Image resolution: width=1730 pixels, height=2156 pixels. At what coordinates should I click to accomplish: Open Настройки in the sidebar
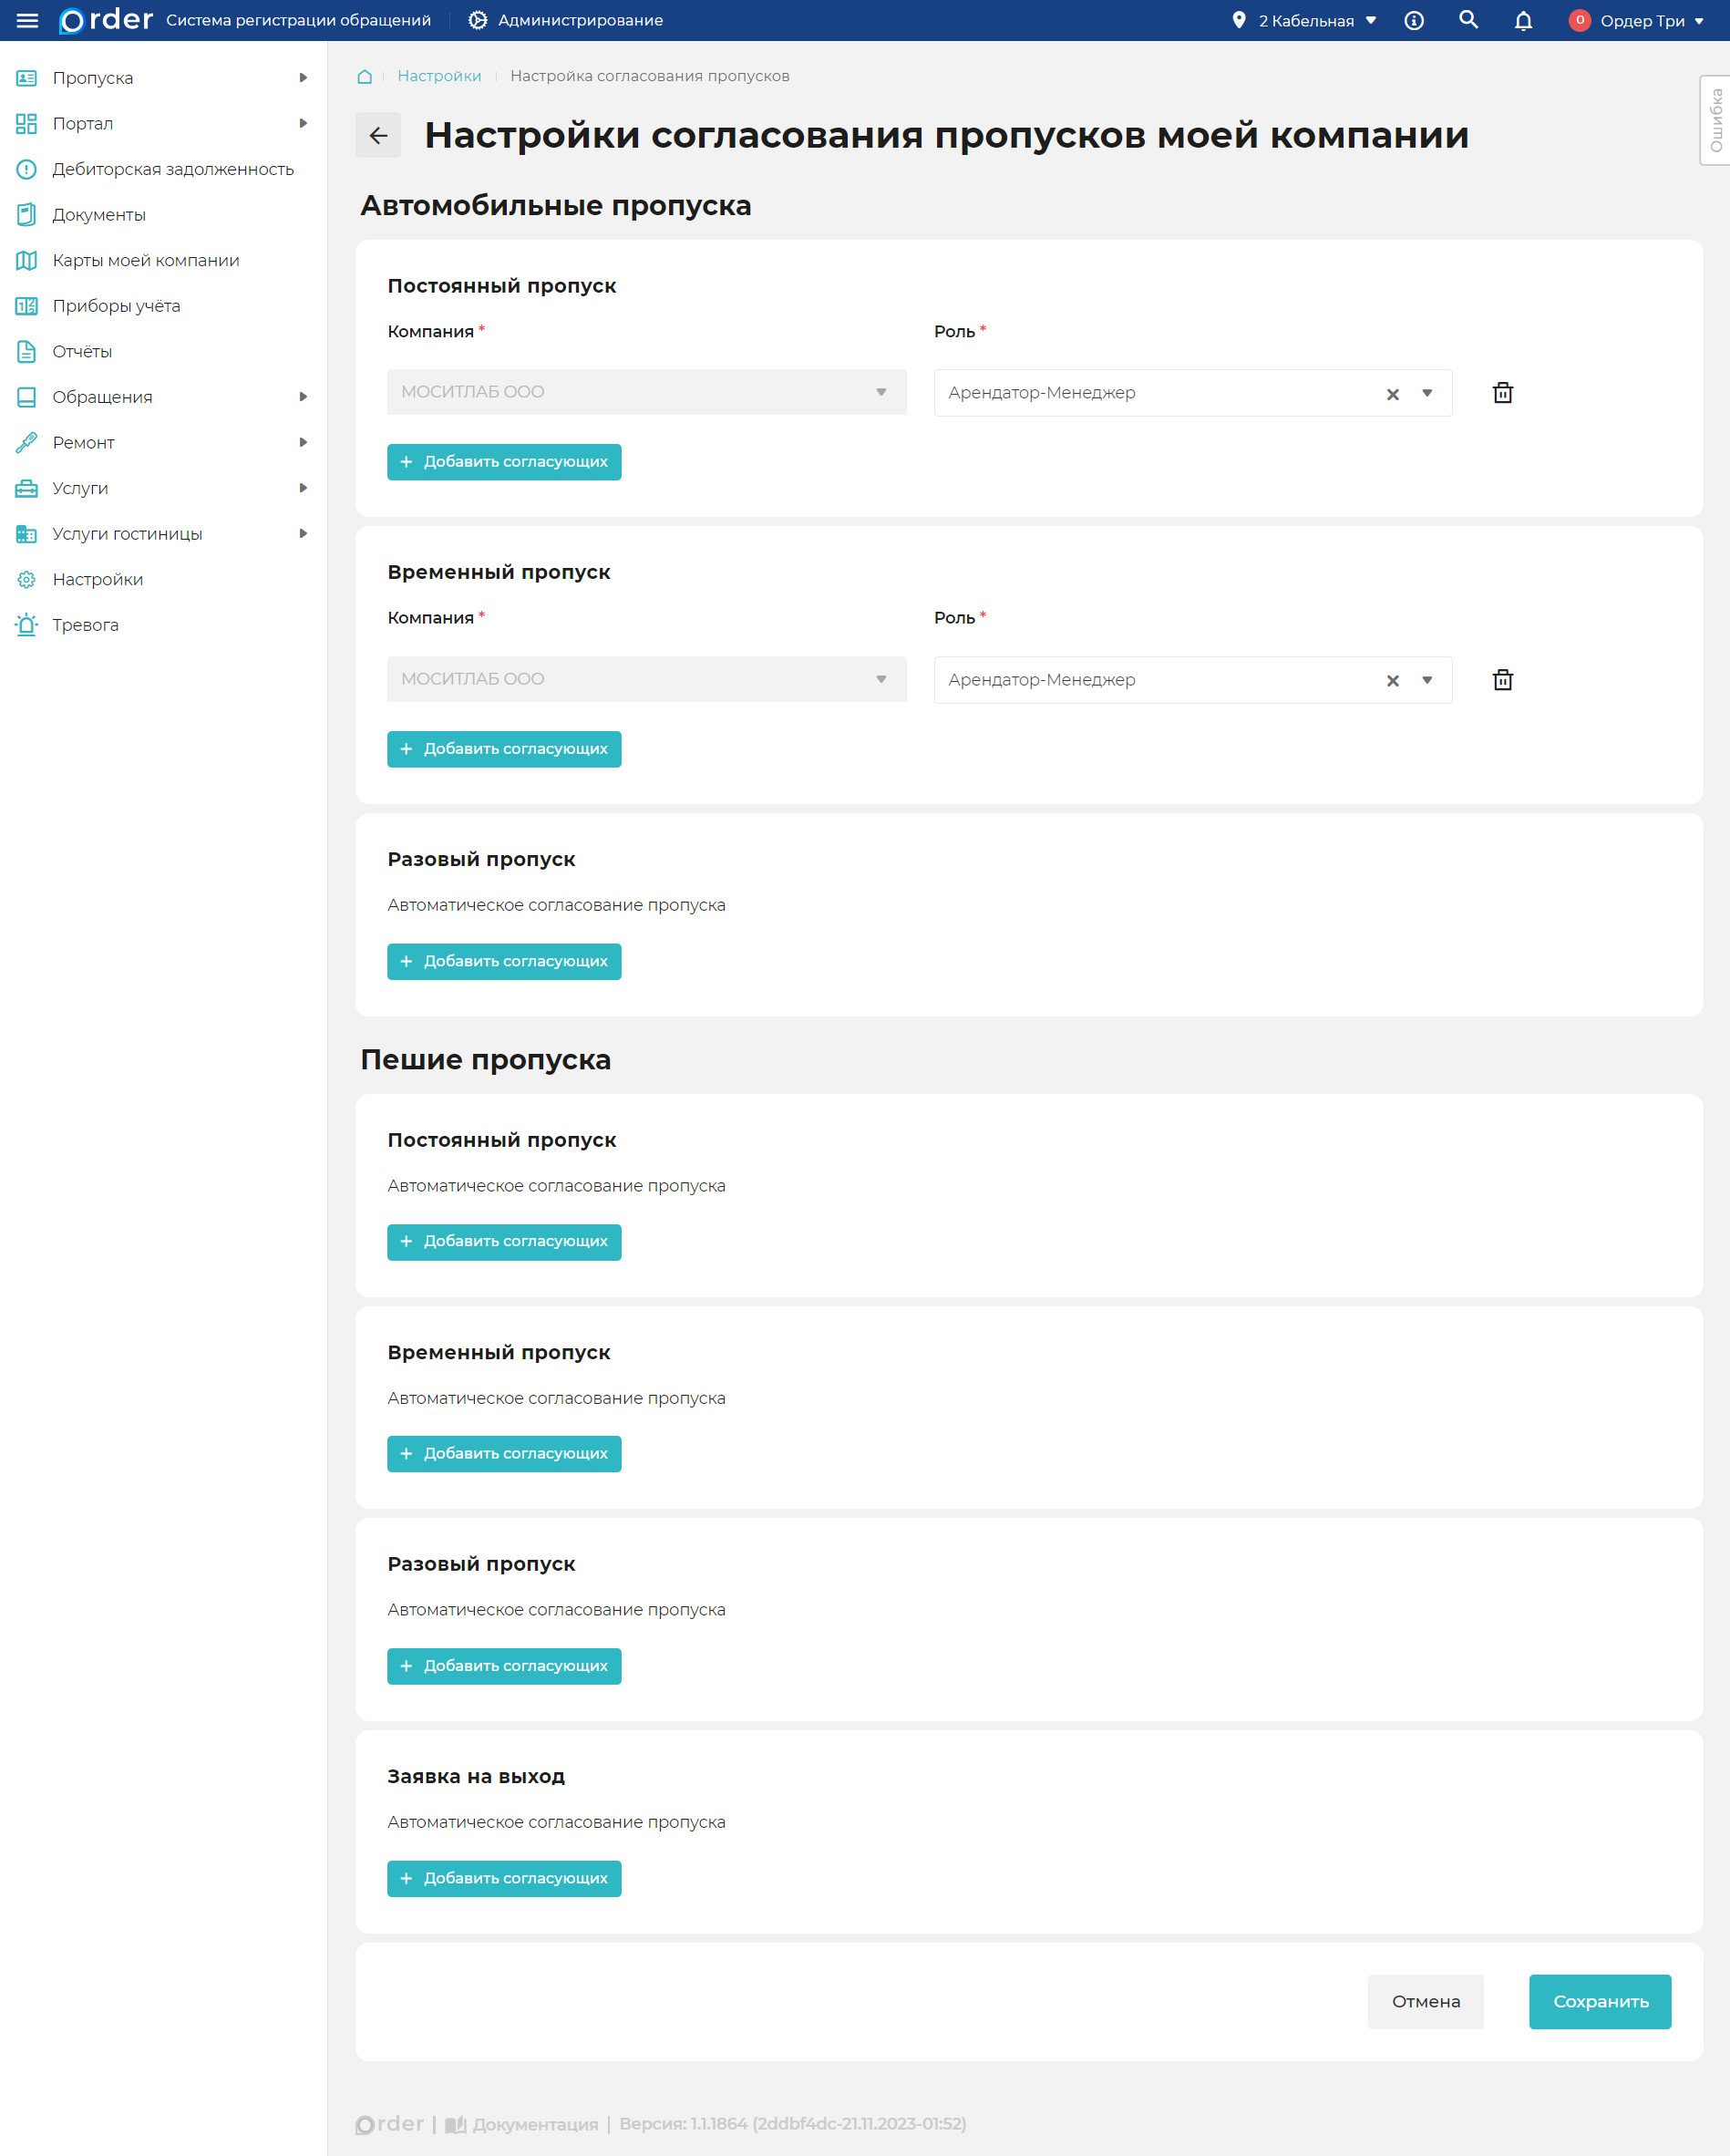(98, 580)
